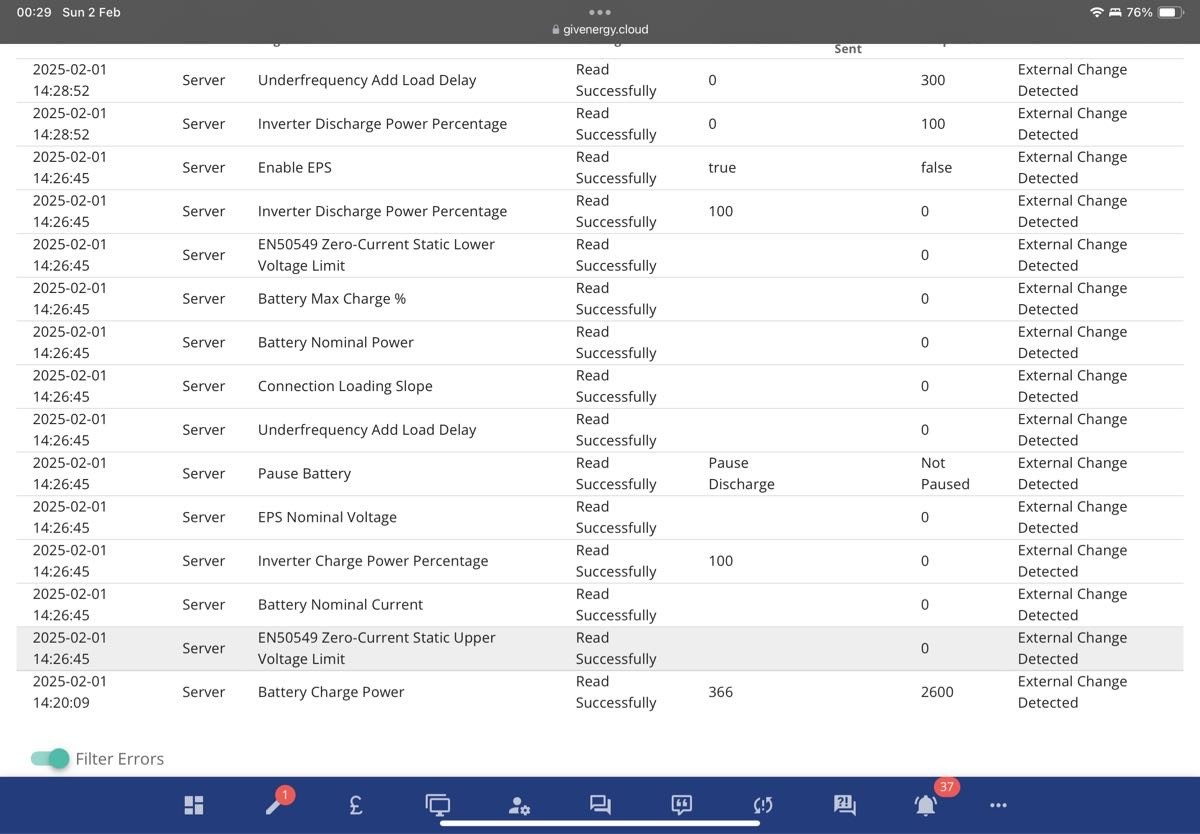Select the Enable EPS row
Screen dimensions: 1200x834
(x=600, y=168)
